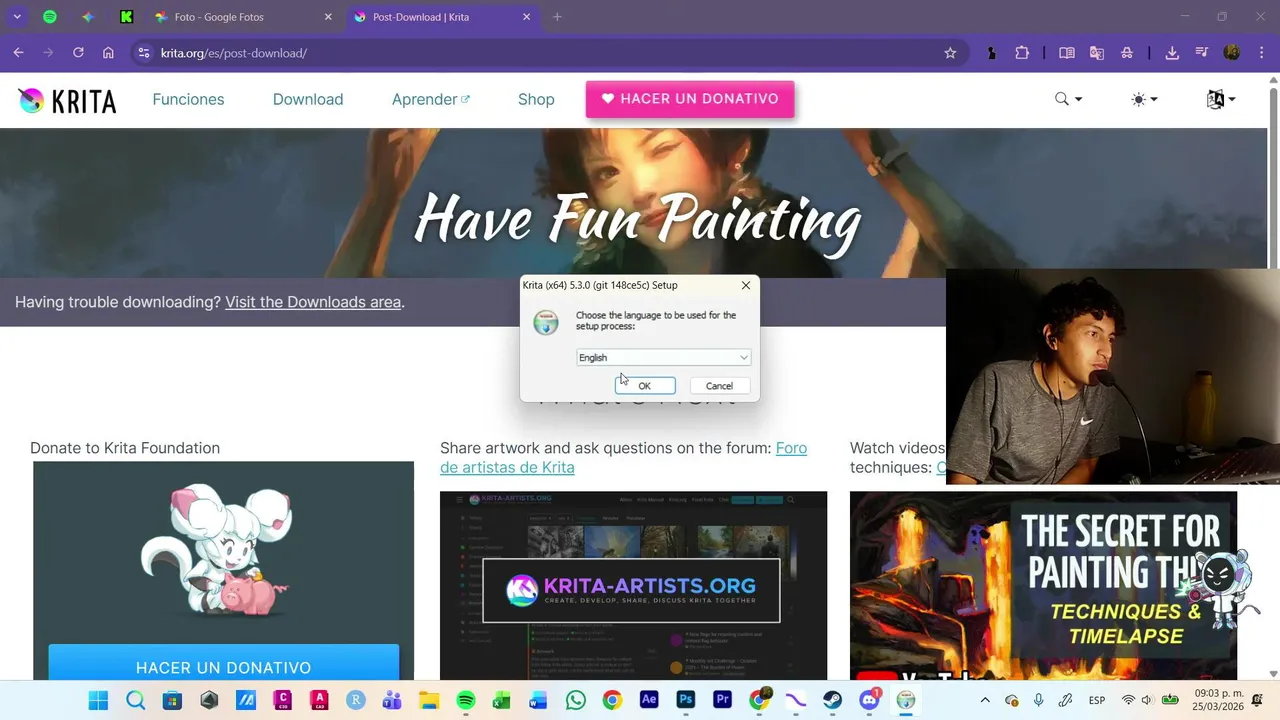Open the taskbar clock and date
This screenshot has height=720, width=1280.
coord(1218,700)
